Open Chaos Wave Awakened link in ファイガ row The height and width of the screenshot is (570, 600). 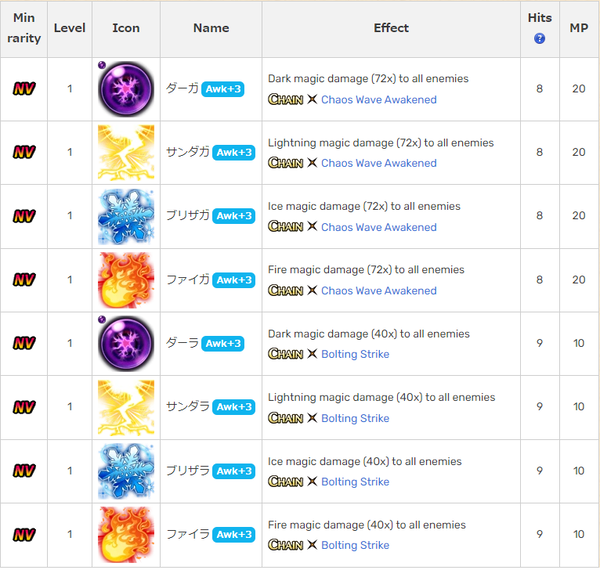point(379,290)
